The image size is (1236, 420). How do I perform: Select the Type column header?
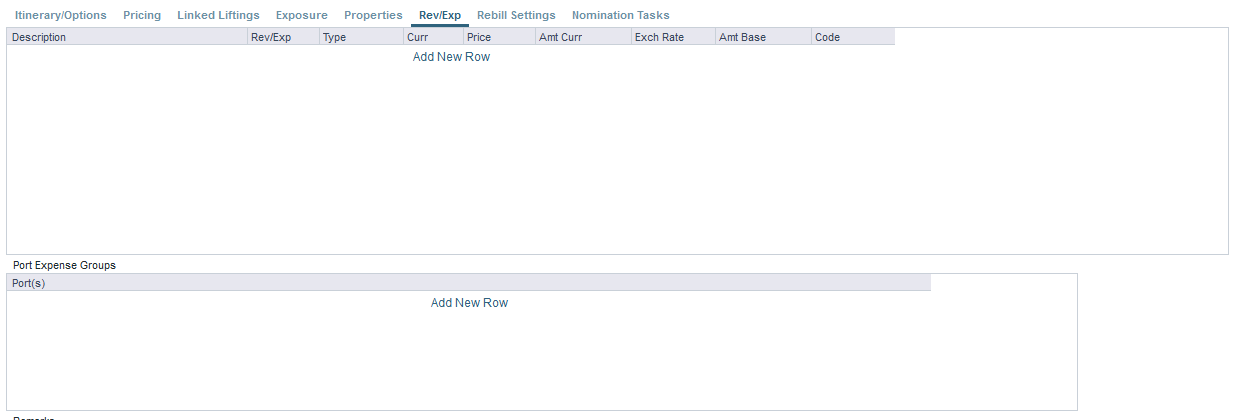[x=361, y=37]
